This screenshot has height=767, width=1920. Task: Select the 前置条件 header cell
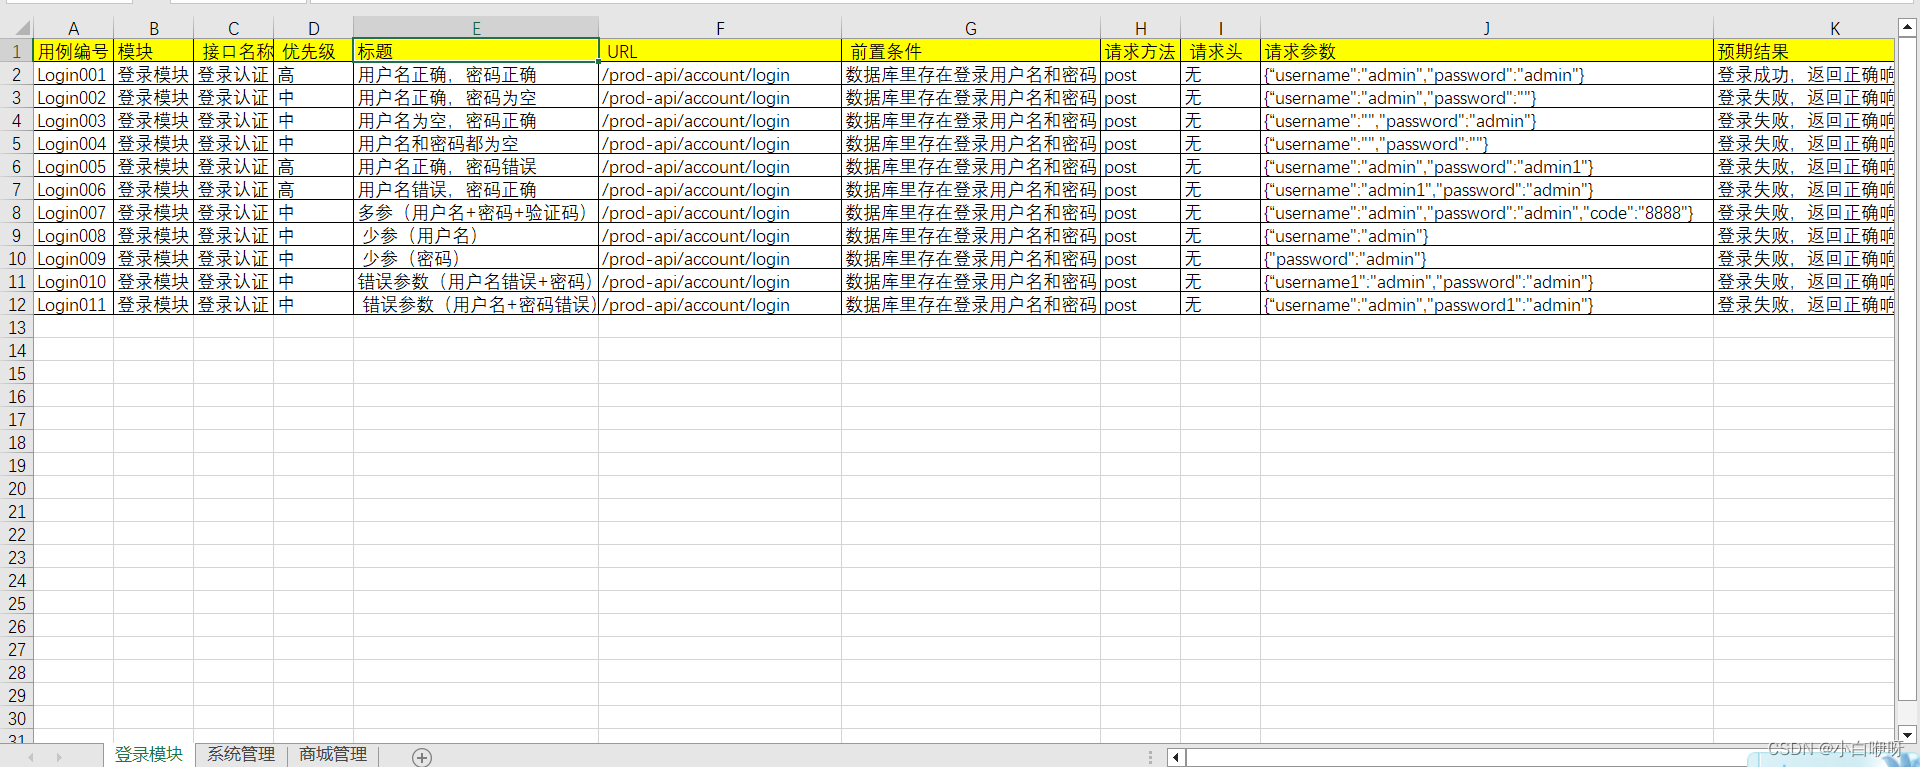pos(971,51)
